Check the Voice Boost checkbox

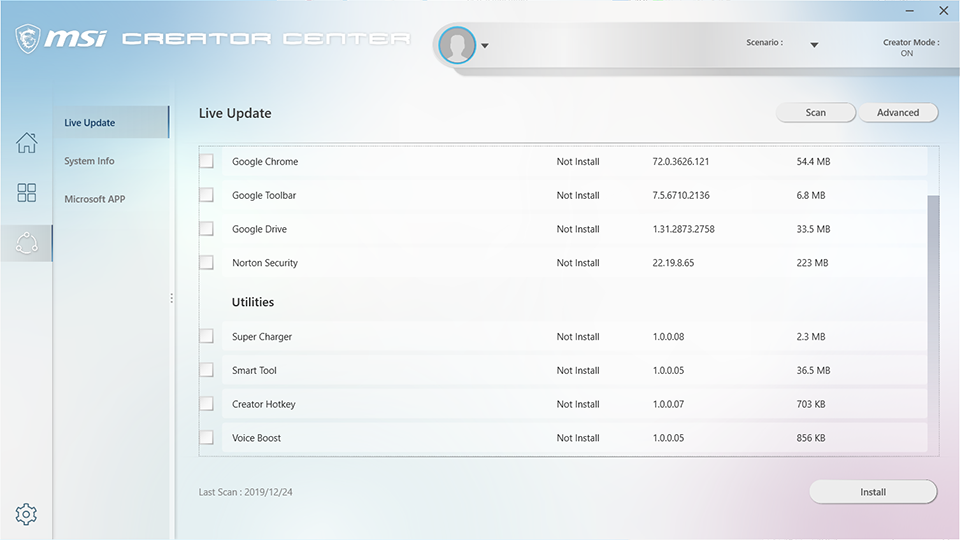click(206, 437)
